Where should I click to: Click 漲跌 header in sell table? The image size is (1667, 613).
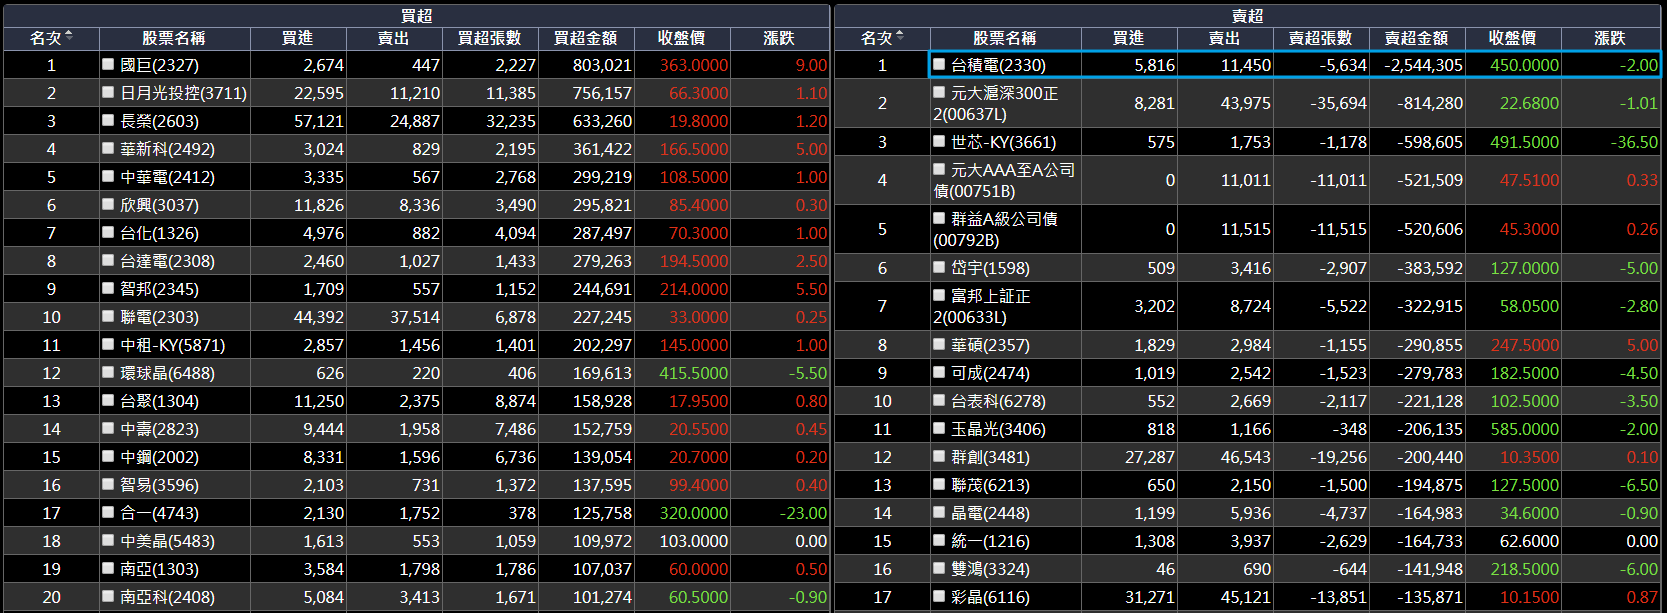(x=1610, y=38)
